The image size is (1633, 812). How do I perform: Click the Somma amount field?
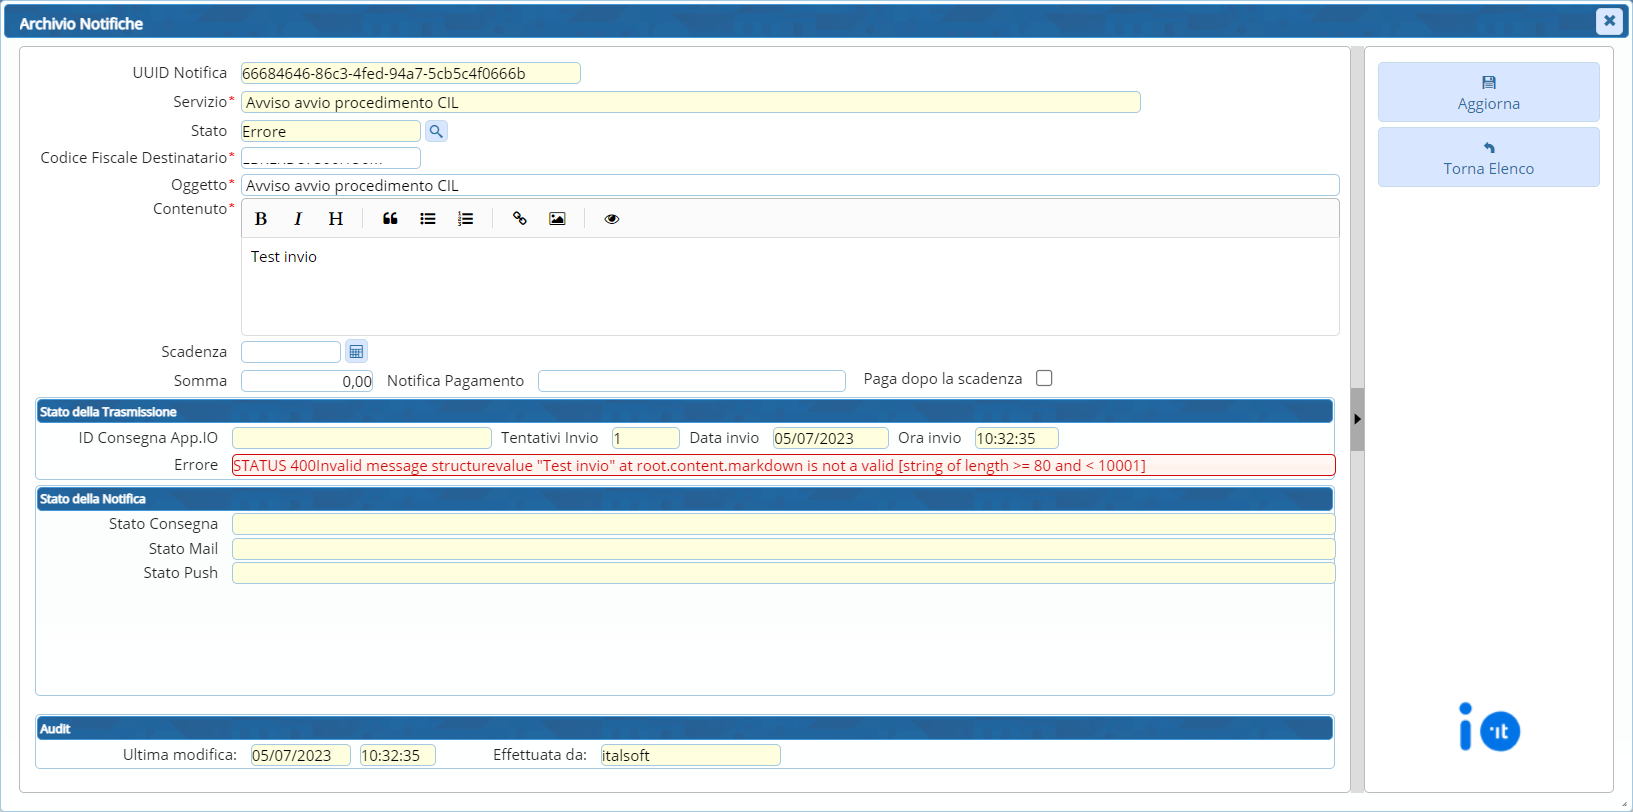(x=306, y=381)
